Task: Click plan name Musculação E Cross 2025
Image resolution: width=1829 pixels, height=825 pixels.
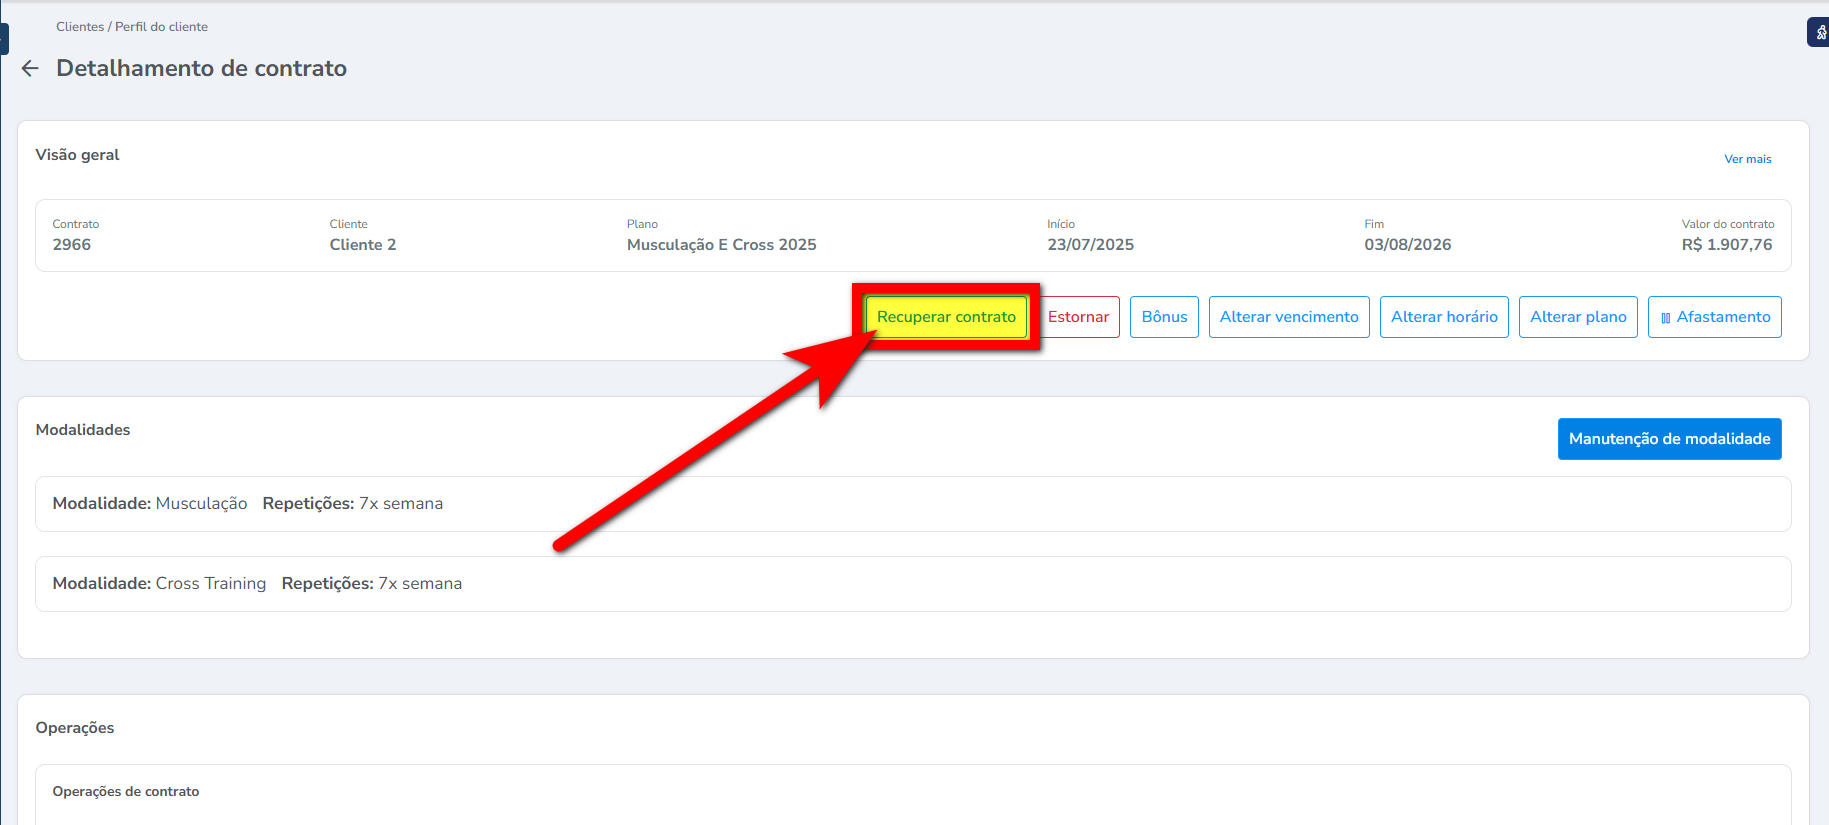Action: (x=721, y=245)
